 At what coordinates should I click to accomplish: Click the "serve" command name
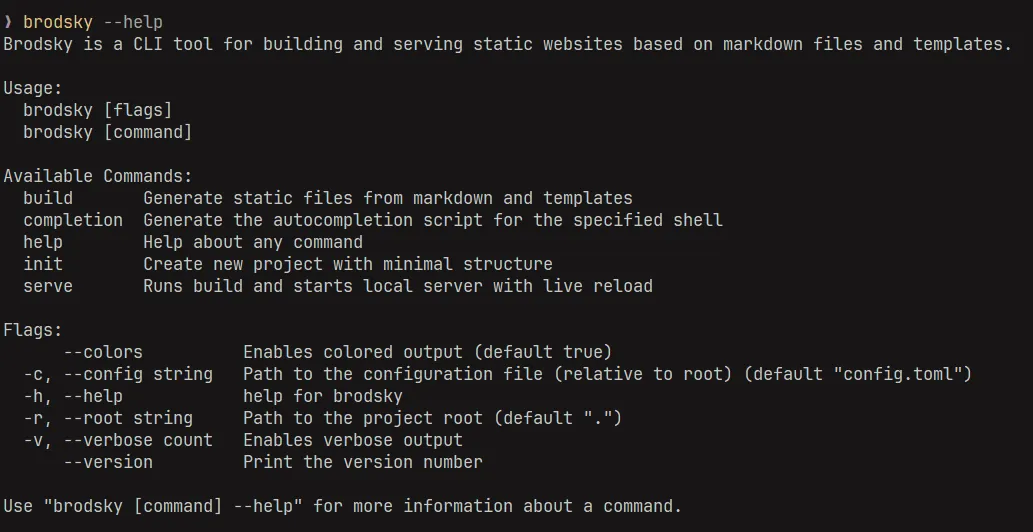pyautogui.click(x=48, y=286)
